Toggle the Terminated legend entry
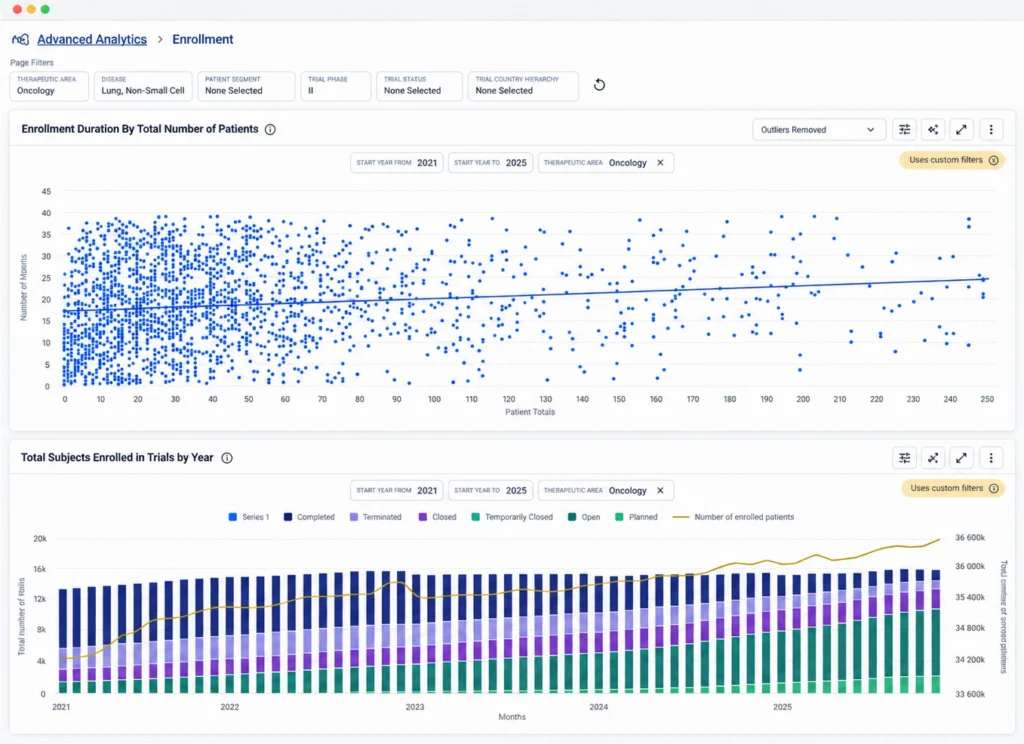1024x744 pixels. click(376, 517)
